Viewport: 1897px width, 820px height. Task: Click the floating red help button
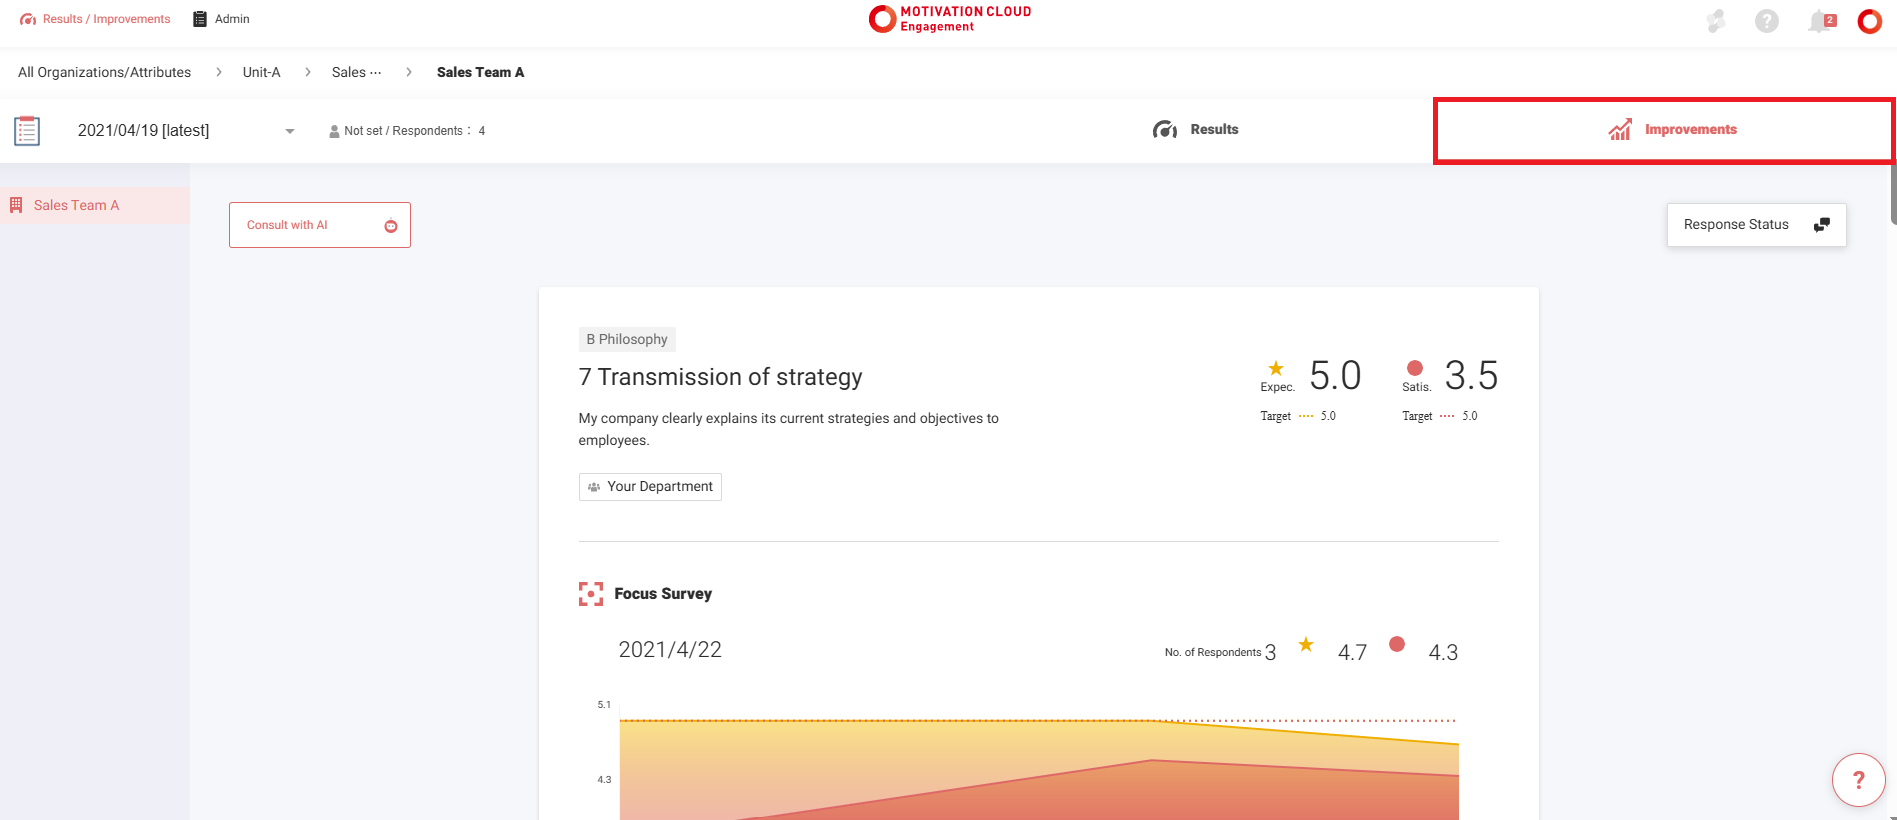click(x=1858, y=780)
